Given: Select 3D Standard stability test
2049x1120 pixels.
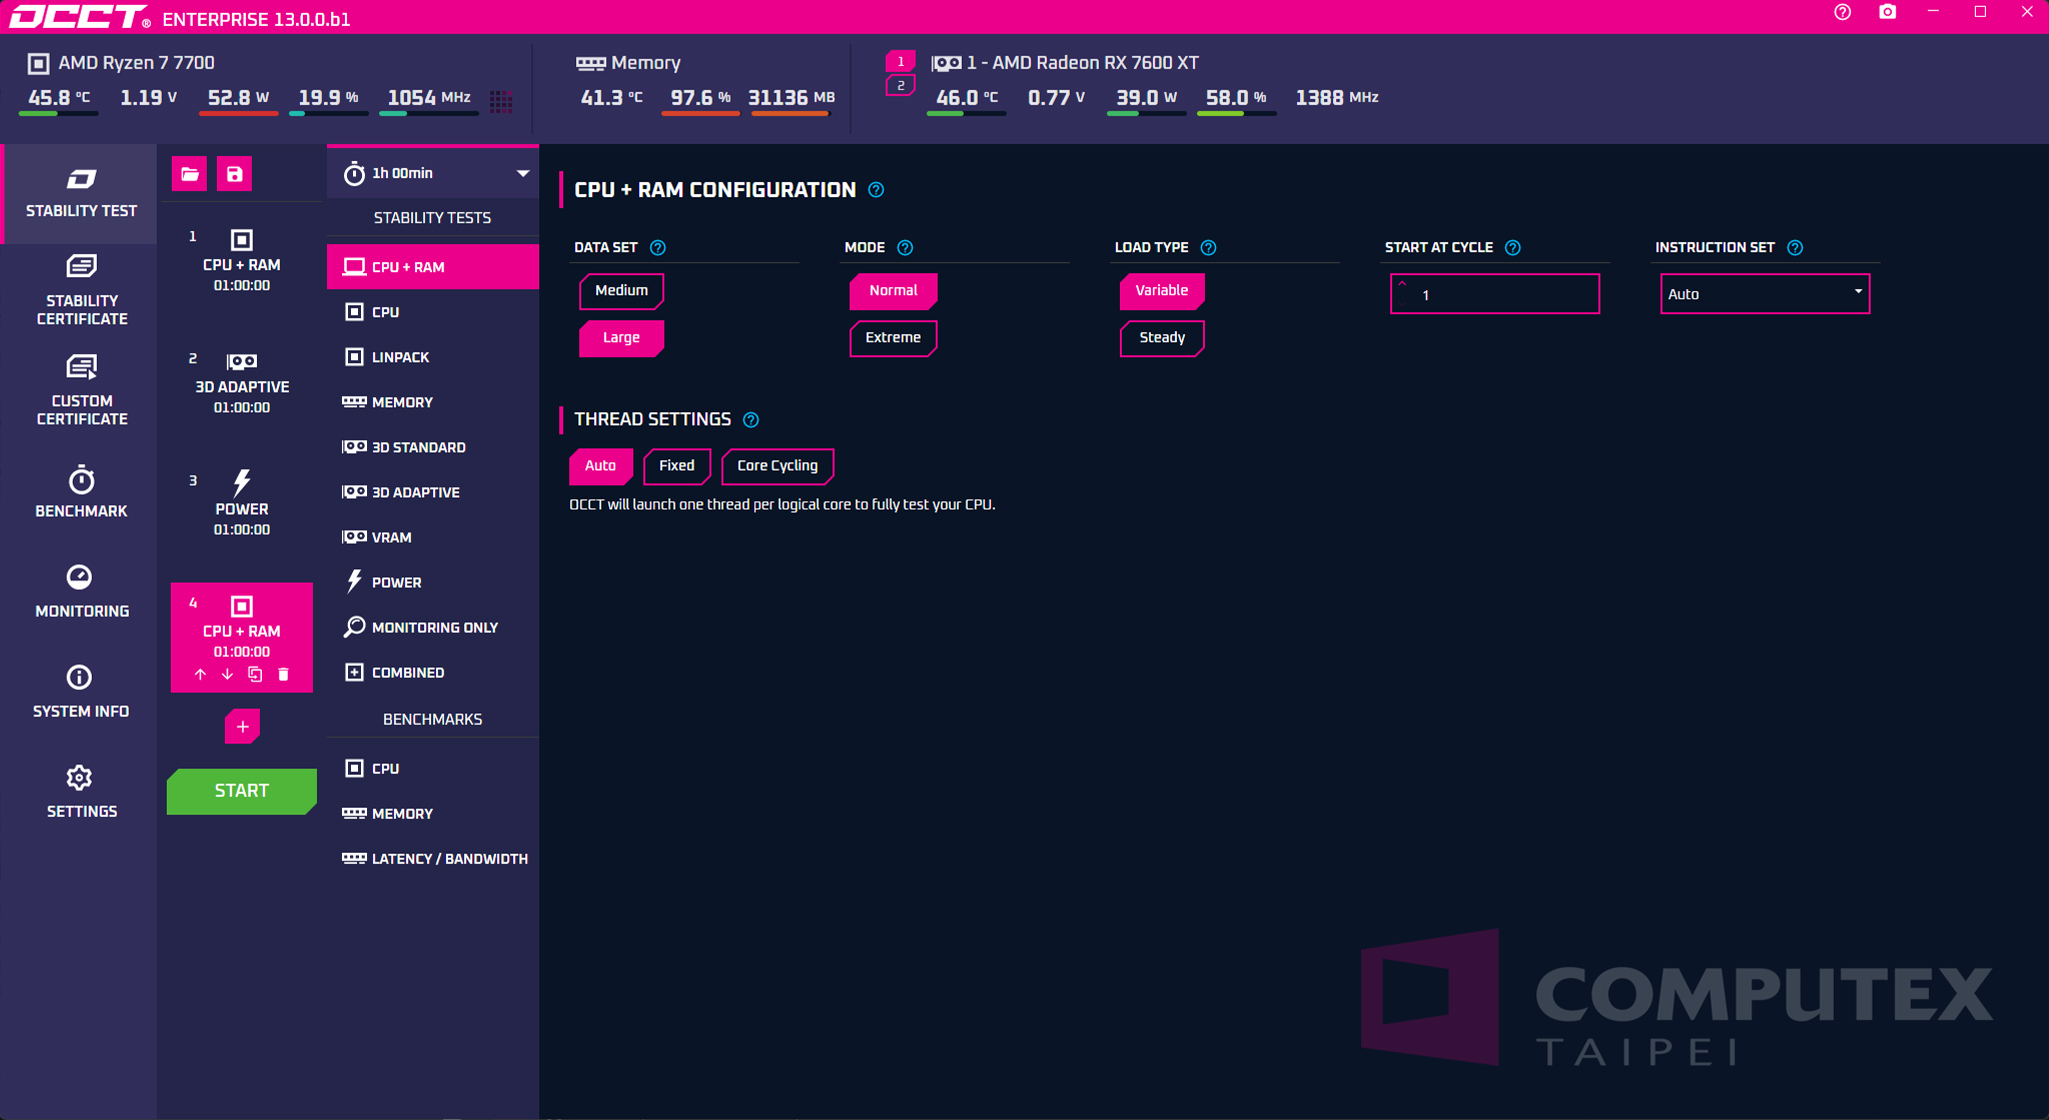Looking at the screenshot, I should click(x=433, y=447).
